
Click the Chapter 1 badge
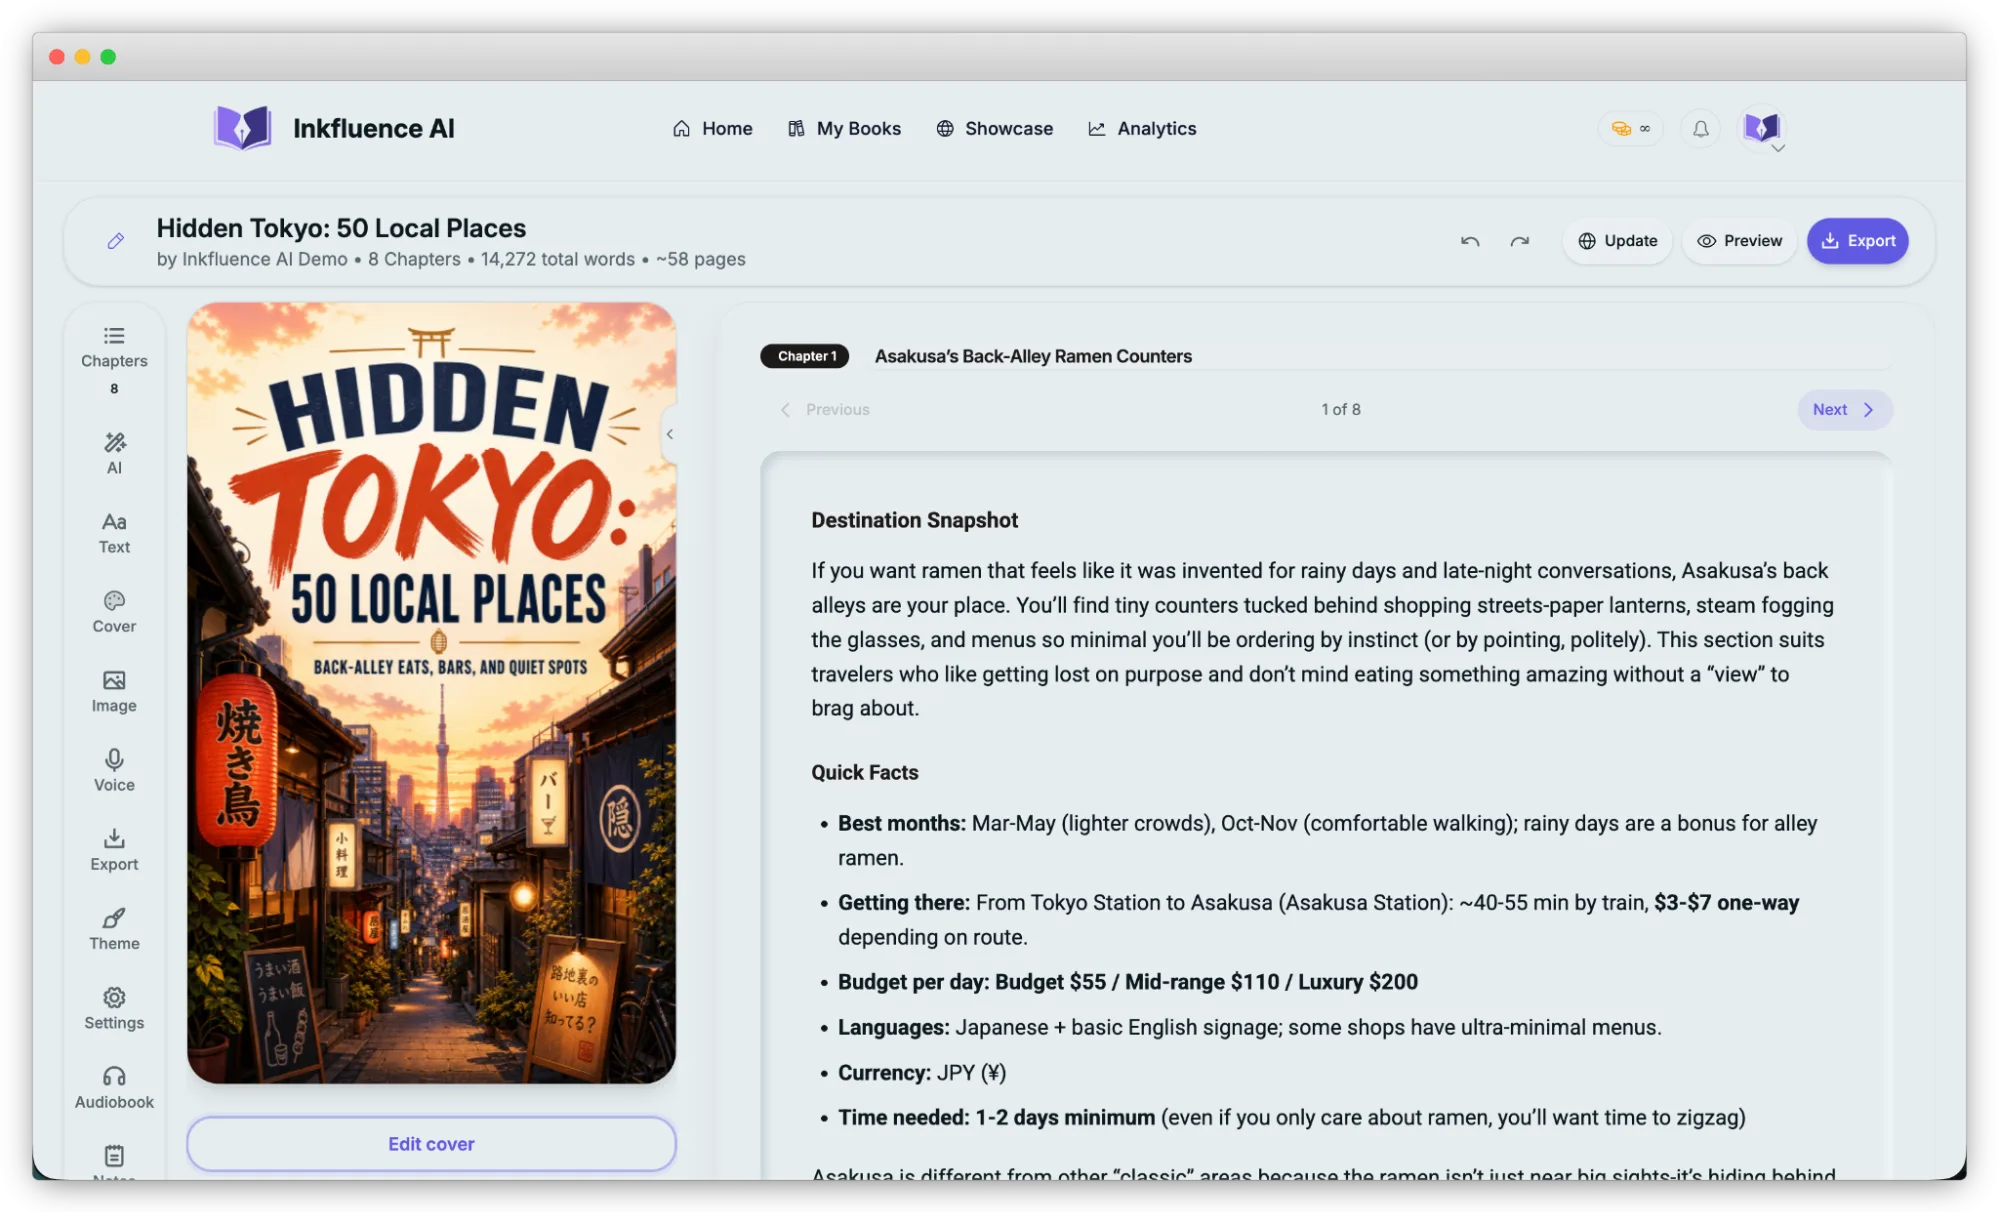tap(805, 356)
